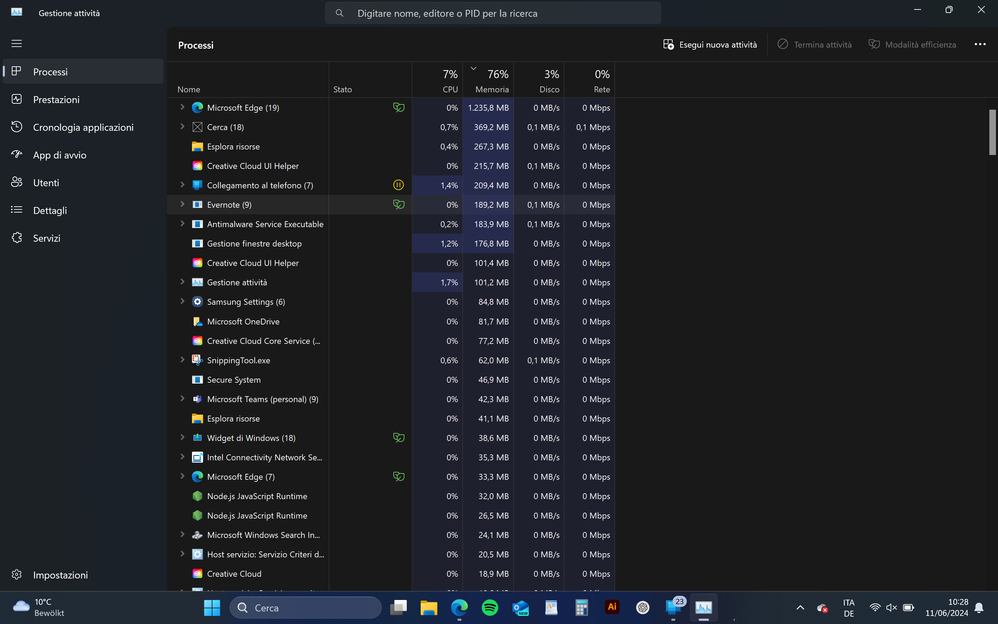Go to the App di avvio tab
This screenshot has height=624, width=998.
point(83,155)
